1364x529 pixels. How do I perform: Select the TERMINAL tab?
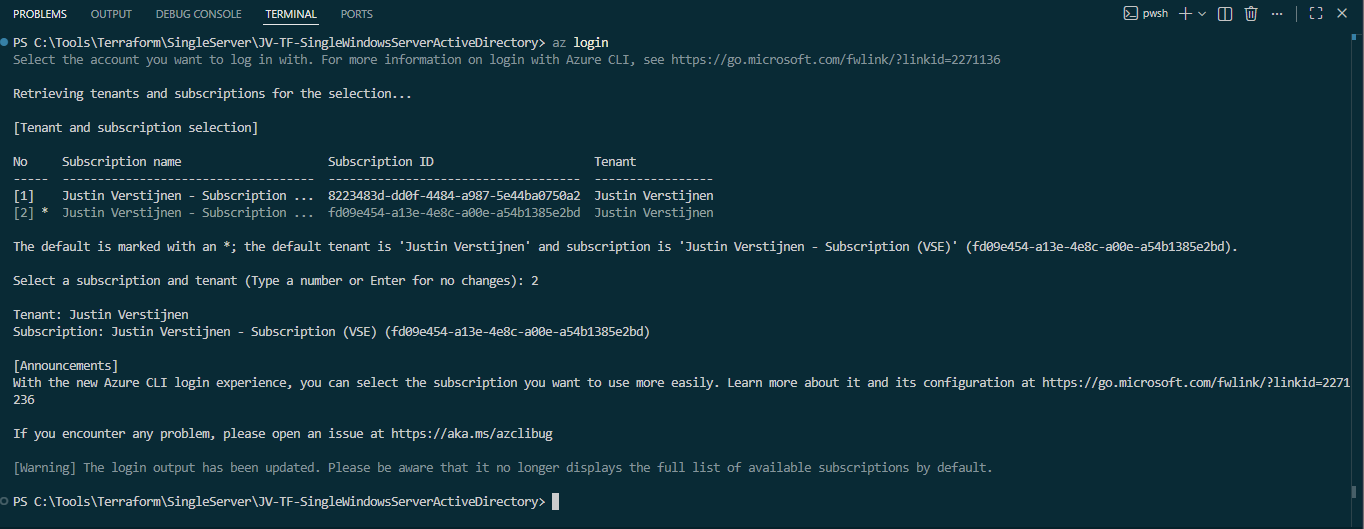pos(291,14)
